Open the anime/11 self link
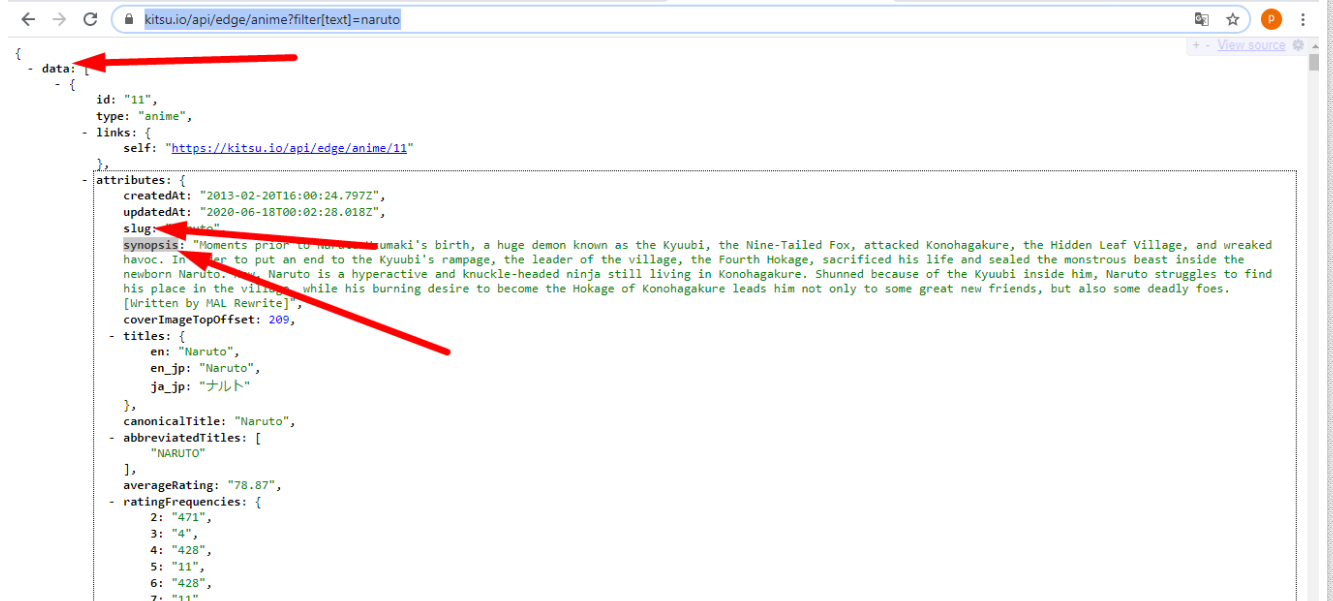This screenshot has height=601, width=1333. click(x=289, y=148)
